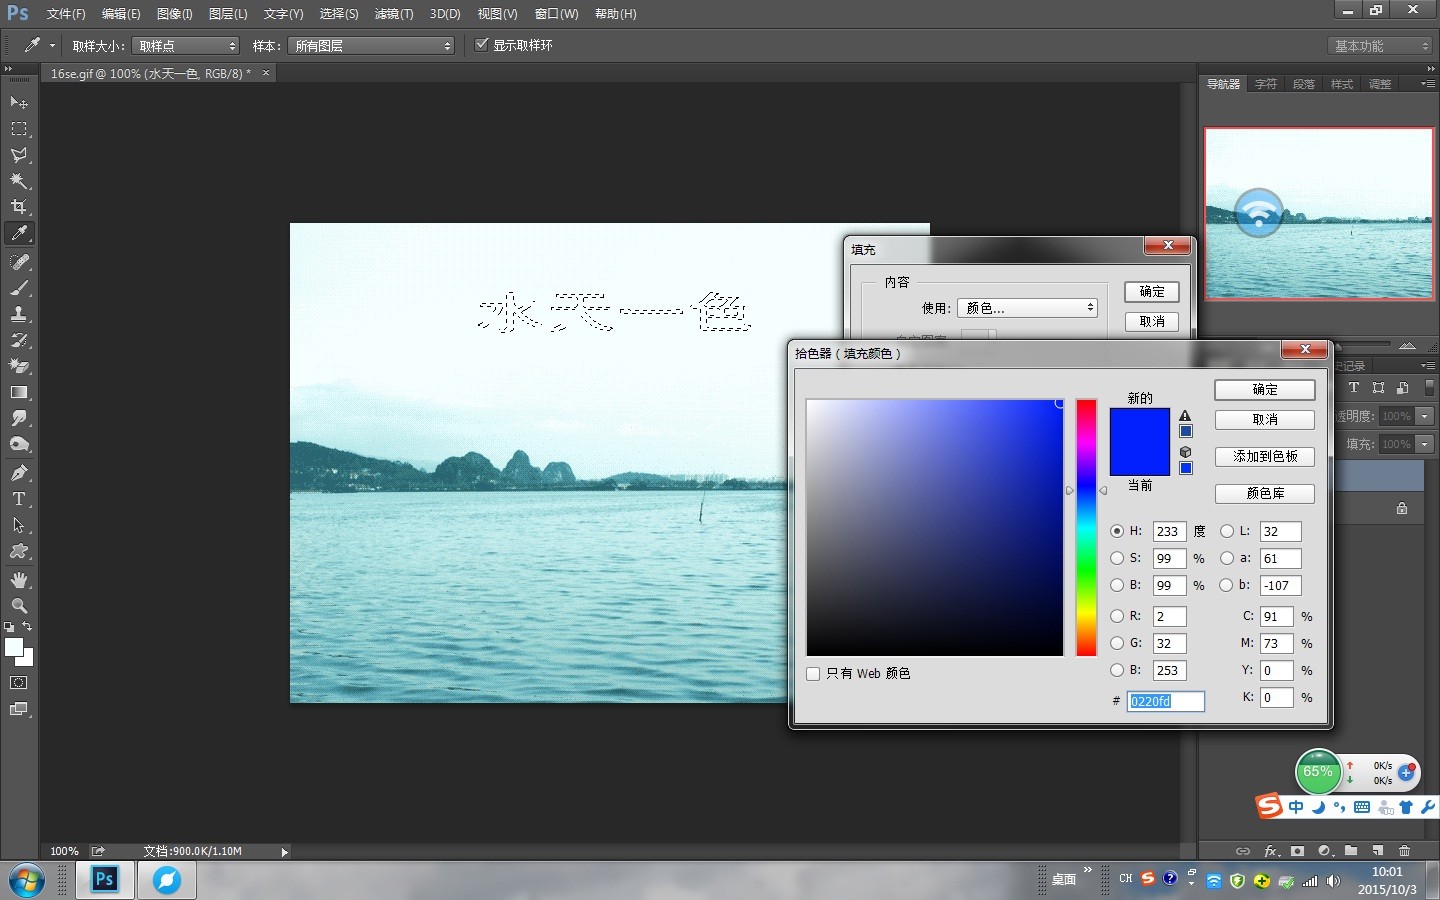This screenshot has height=900, width=1440.
Task: Open eyedropper tool preset picker arrow
Action: click(53, 46)
